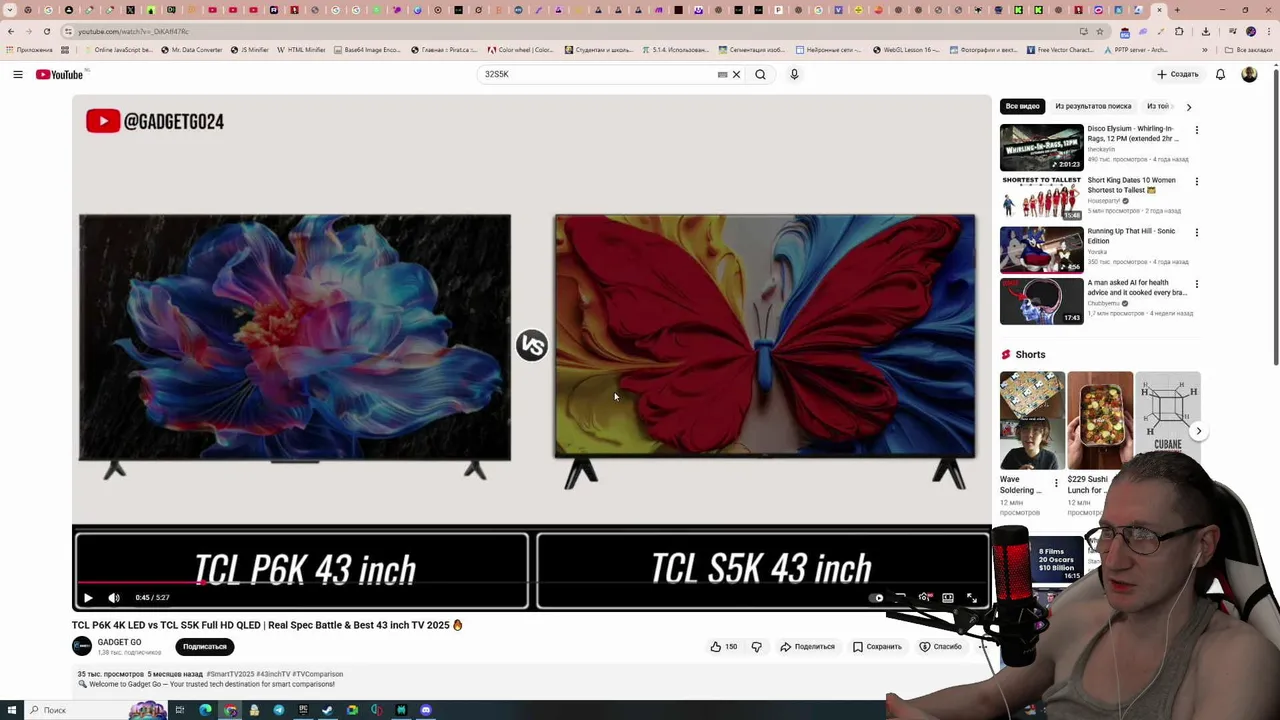Click the YouTube search input field

[x=597, y=74]
